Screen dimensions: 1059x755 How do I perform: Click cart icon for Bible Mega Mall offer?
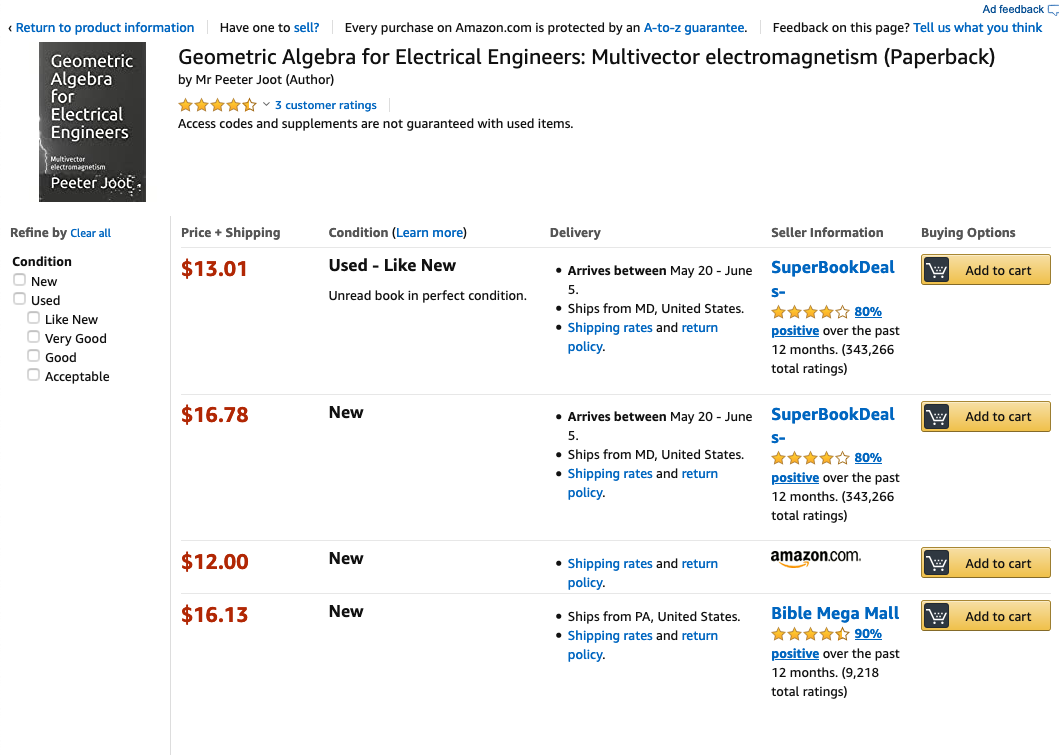(x=936, y=616)
